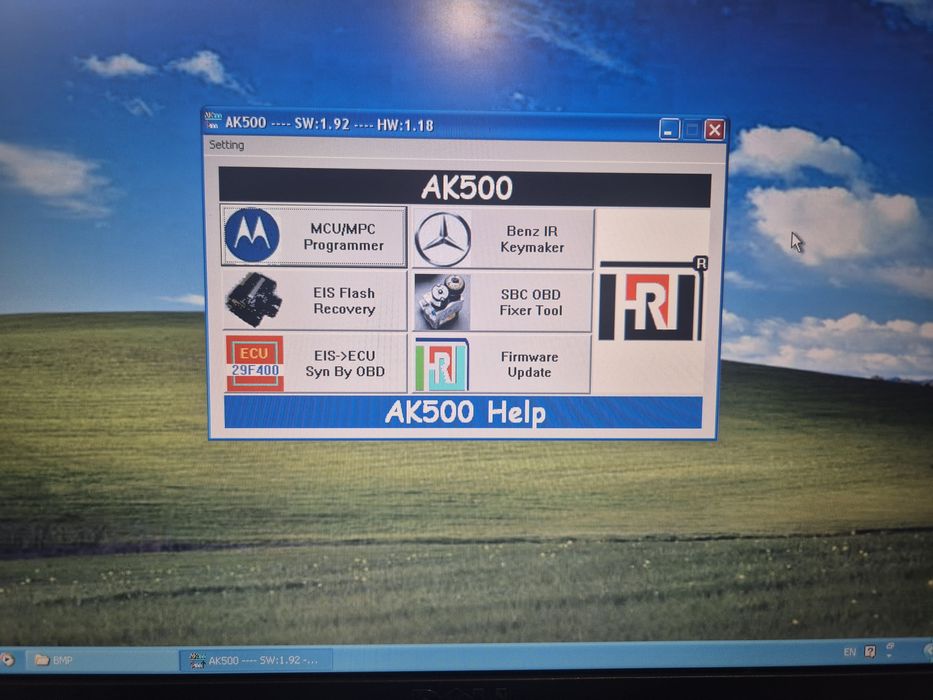Viewport: 933px width, 700px height.
Task: Click the AK500 window title text
Action: [x=329, y=124]
